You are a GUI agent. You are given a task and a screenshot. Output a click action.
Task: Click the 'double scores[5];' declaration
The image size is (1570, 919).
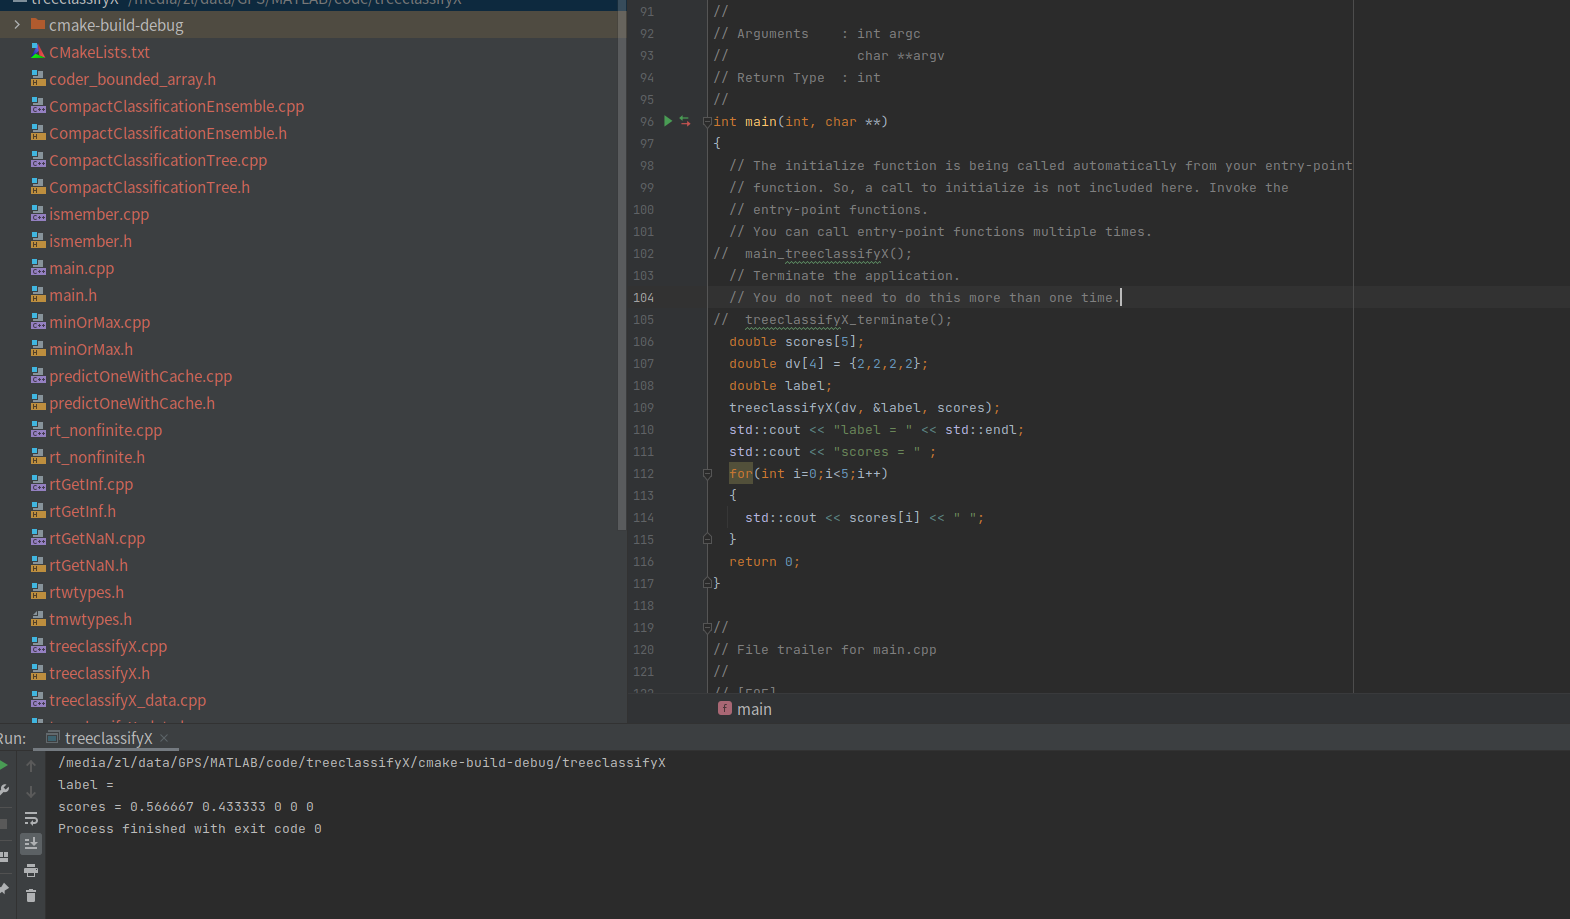(796, 342)
